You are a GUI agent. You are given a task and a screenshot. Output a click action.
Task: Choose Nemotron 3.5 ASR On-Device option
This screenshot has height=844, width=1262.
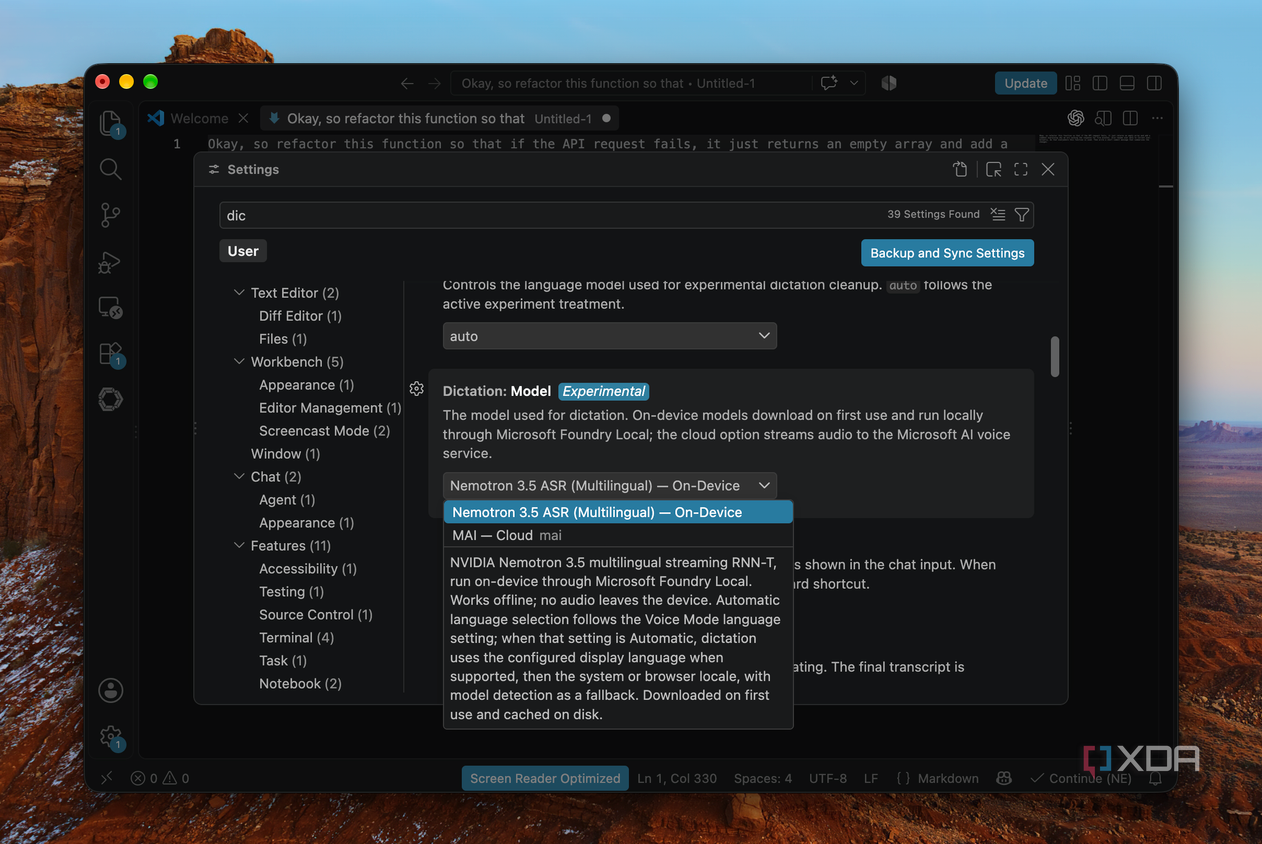point(618,512)
